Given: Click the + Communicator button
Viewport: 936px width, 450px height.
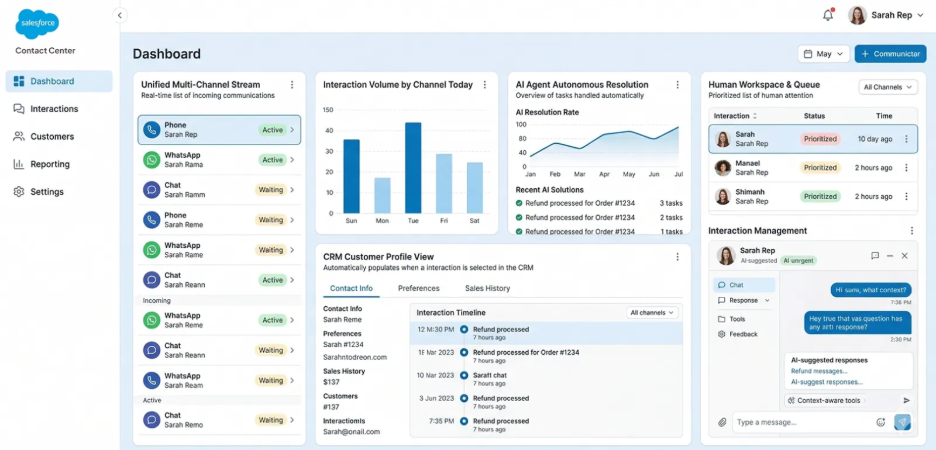Looking at the screenshot, I should click(x=890, y=54).
